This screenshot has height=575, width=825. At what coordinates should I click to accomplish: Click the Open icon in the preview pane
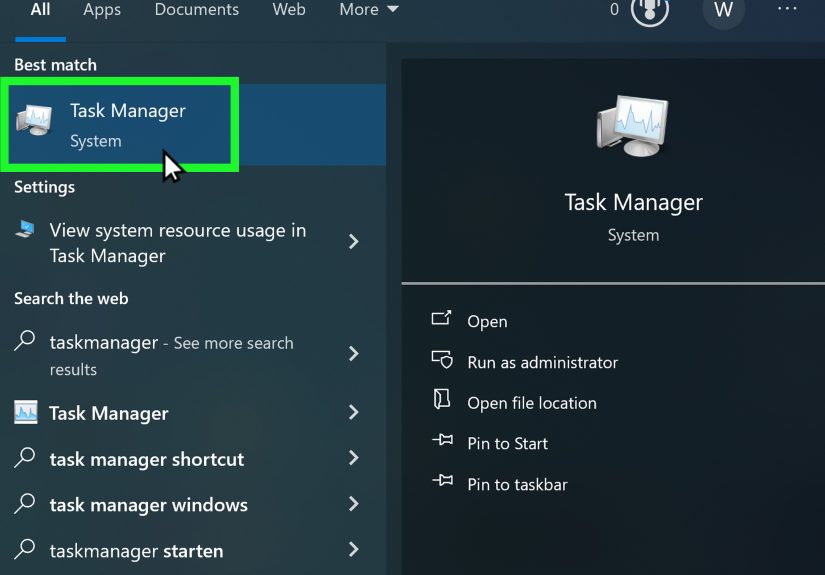[x=441, y=319]
